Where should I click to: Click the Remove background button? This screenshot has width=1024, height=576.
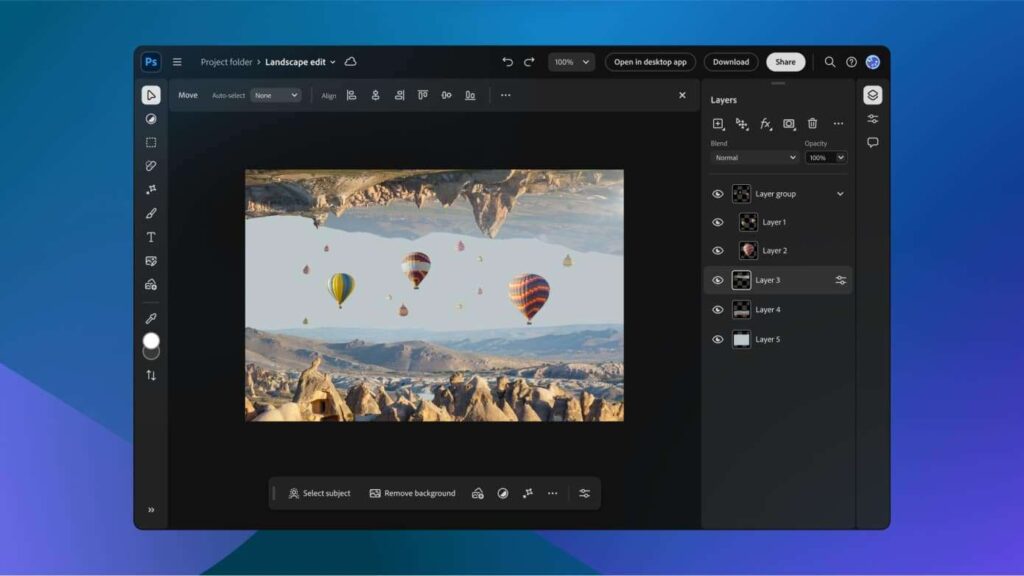click(x=412, y=493)
